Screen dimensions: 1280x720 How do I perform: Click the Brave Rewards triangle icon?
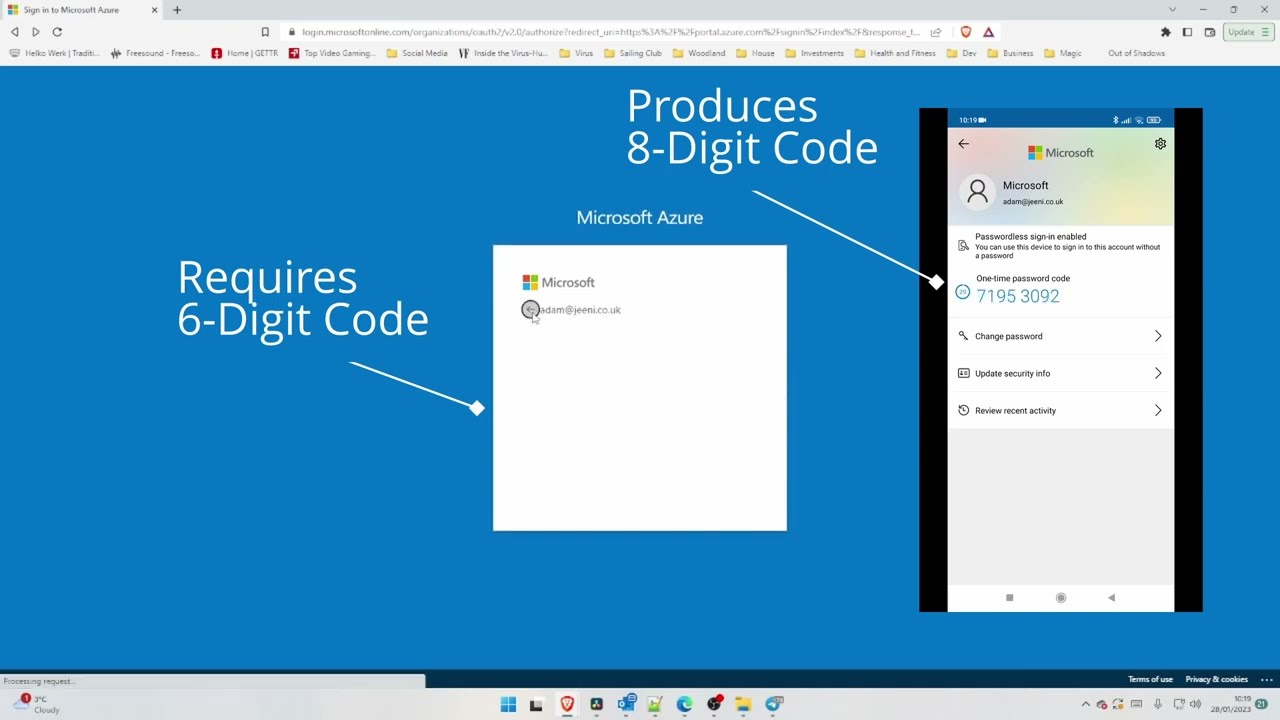pos(988,31)
